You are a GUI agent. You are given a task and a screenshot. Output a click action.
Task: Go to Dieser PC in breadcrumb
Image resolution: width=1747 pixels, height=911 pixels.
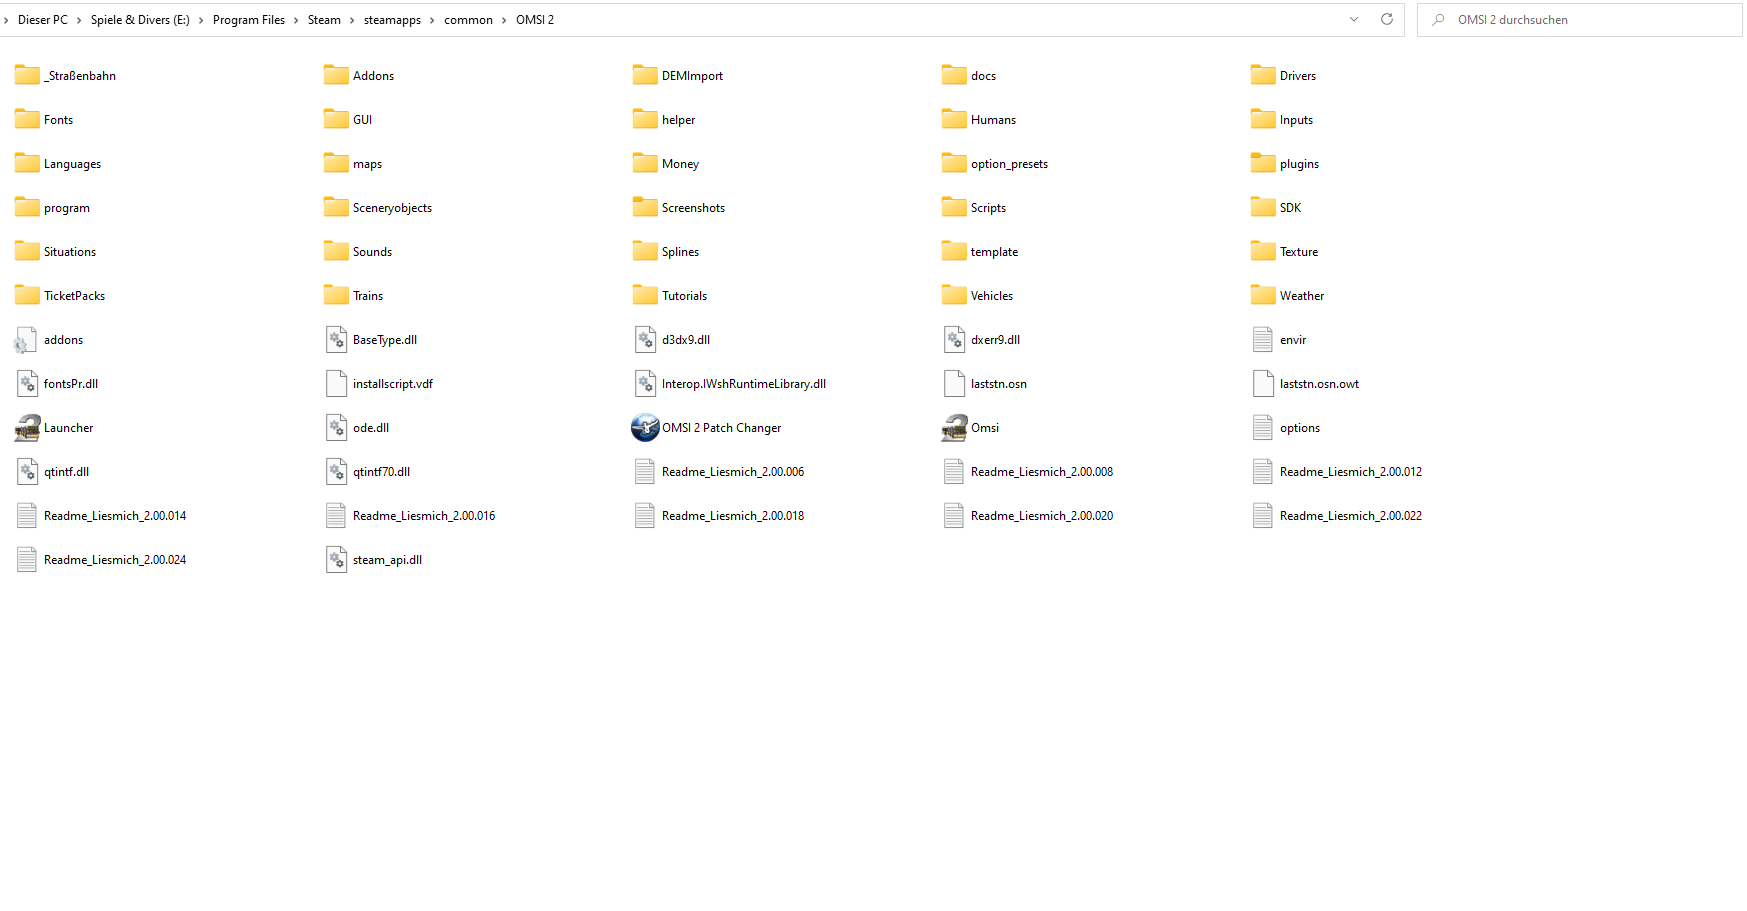click(x=43, y=20)
